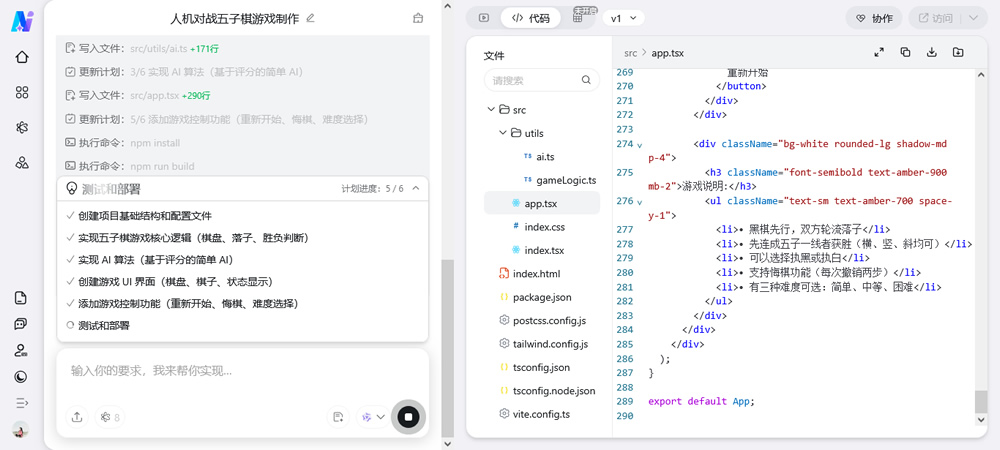Screen dimensions: 1000x450
Task: Click the chat input field 输入你的要求
Action: (240, 370)
